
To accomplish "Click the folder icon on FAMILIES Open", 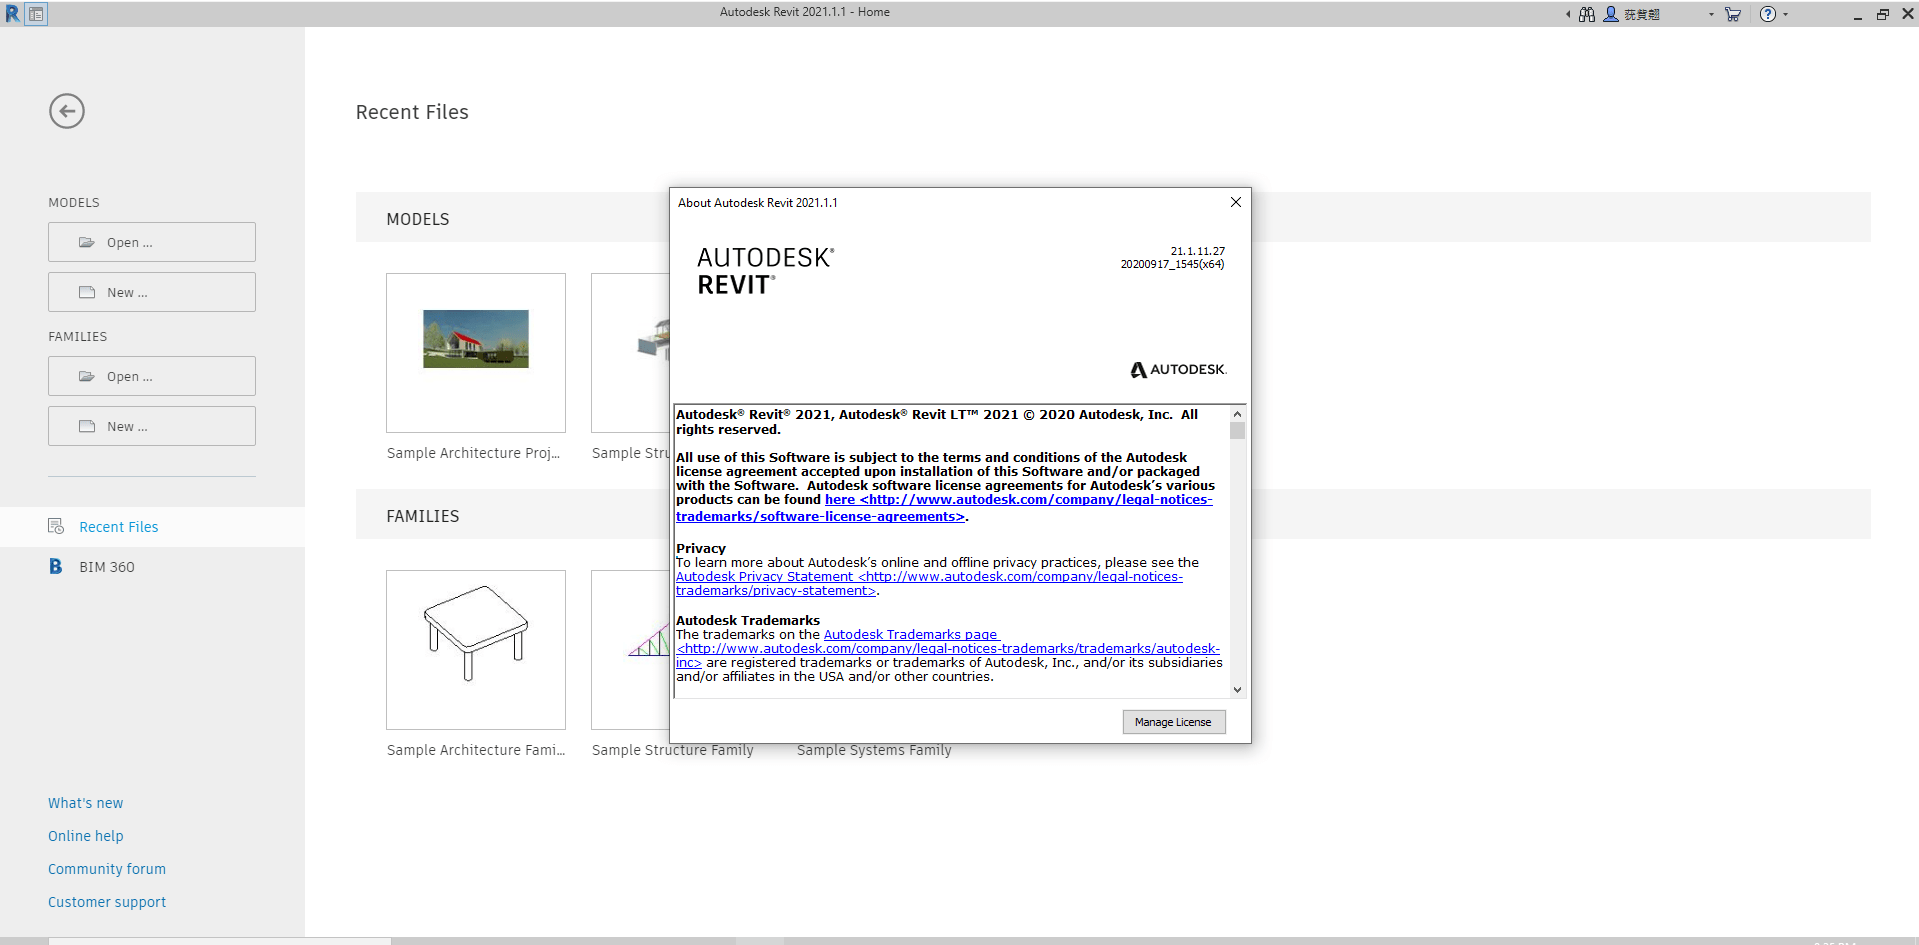I will click(x=87, y=376).
